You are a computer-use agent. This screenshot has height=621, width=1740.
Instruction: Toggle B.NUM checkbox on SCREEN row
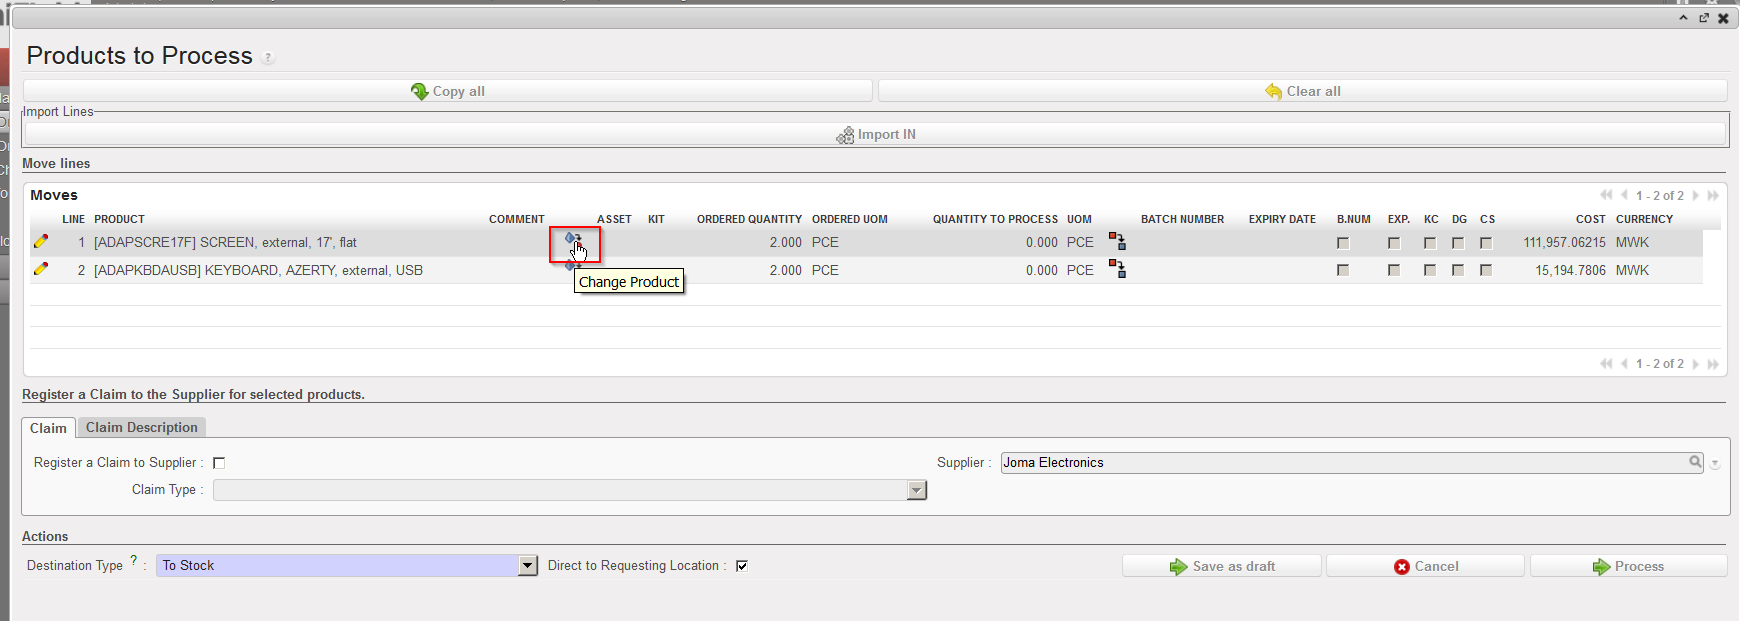point(1343,243)
